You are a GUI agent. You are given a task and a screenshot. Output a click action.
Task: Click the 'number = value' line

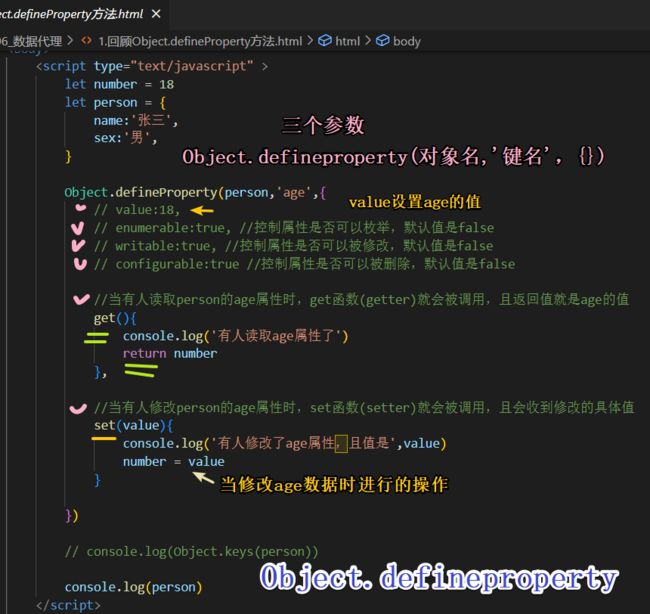[174, 461]
